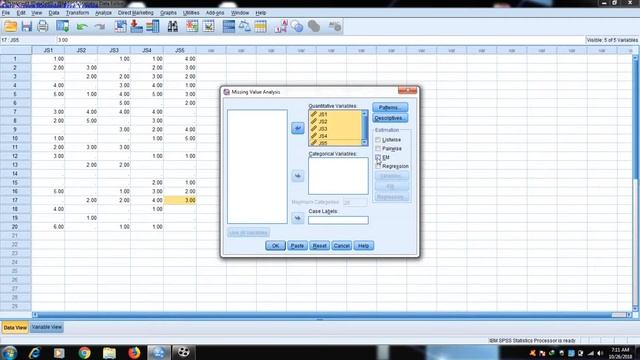Click the JS4 column header
640x360 pixels.
coord(147,50)
